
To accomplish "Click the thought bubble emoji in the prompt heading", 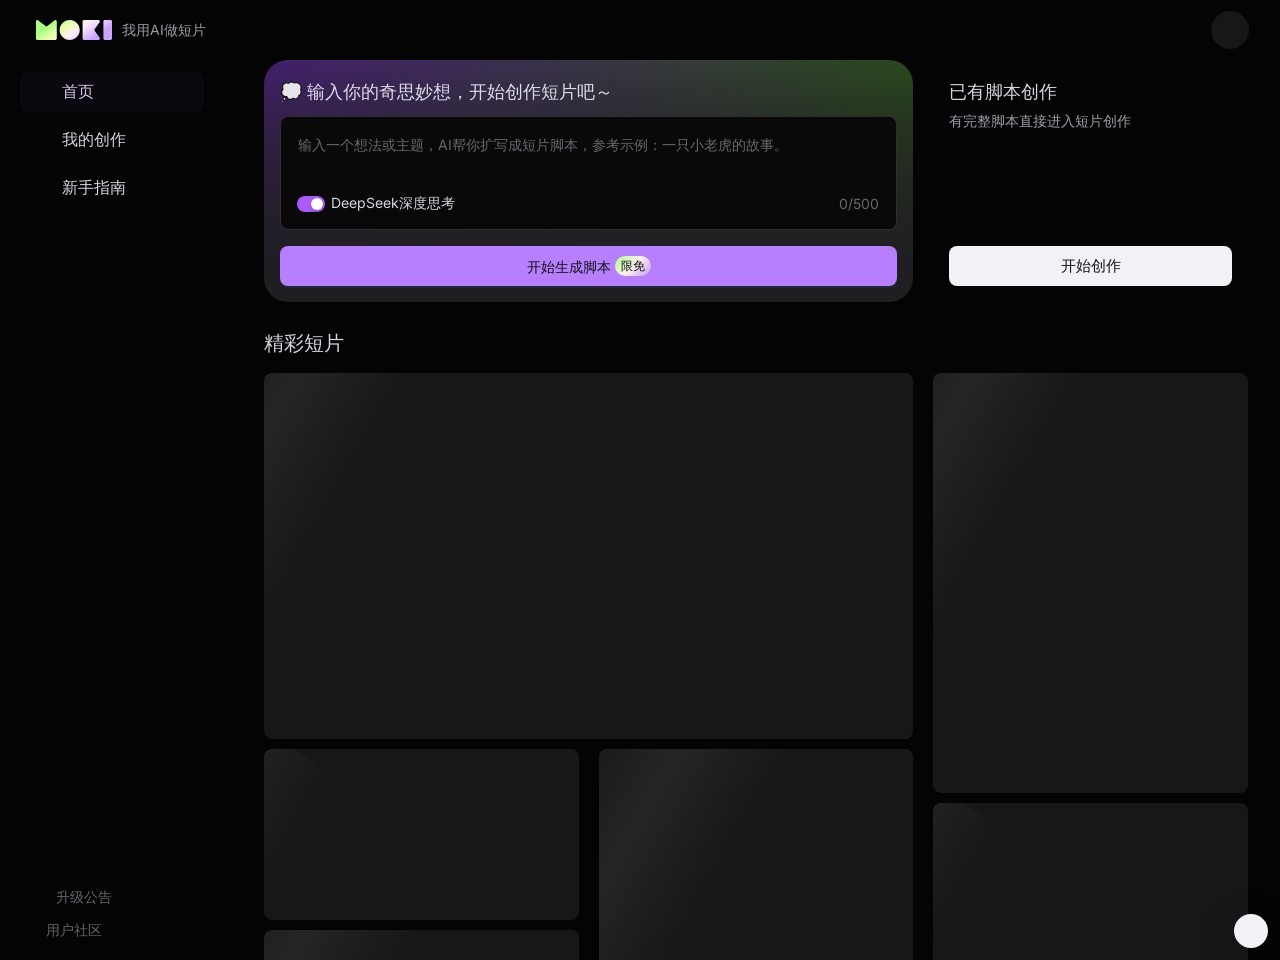I will coord(291,92).
